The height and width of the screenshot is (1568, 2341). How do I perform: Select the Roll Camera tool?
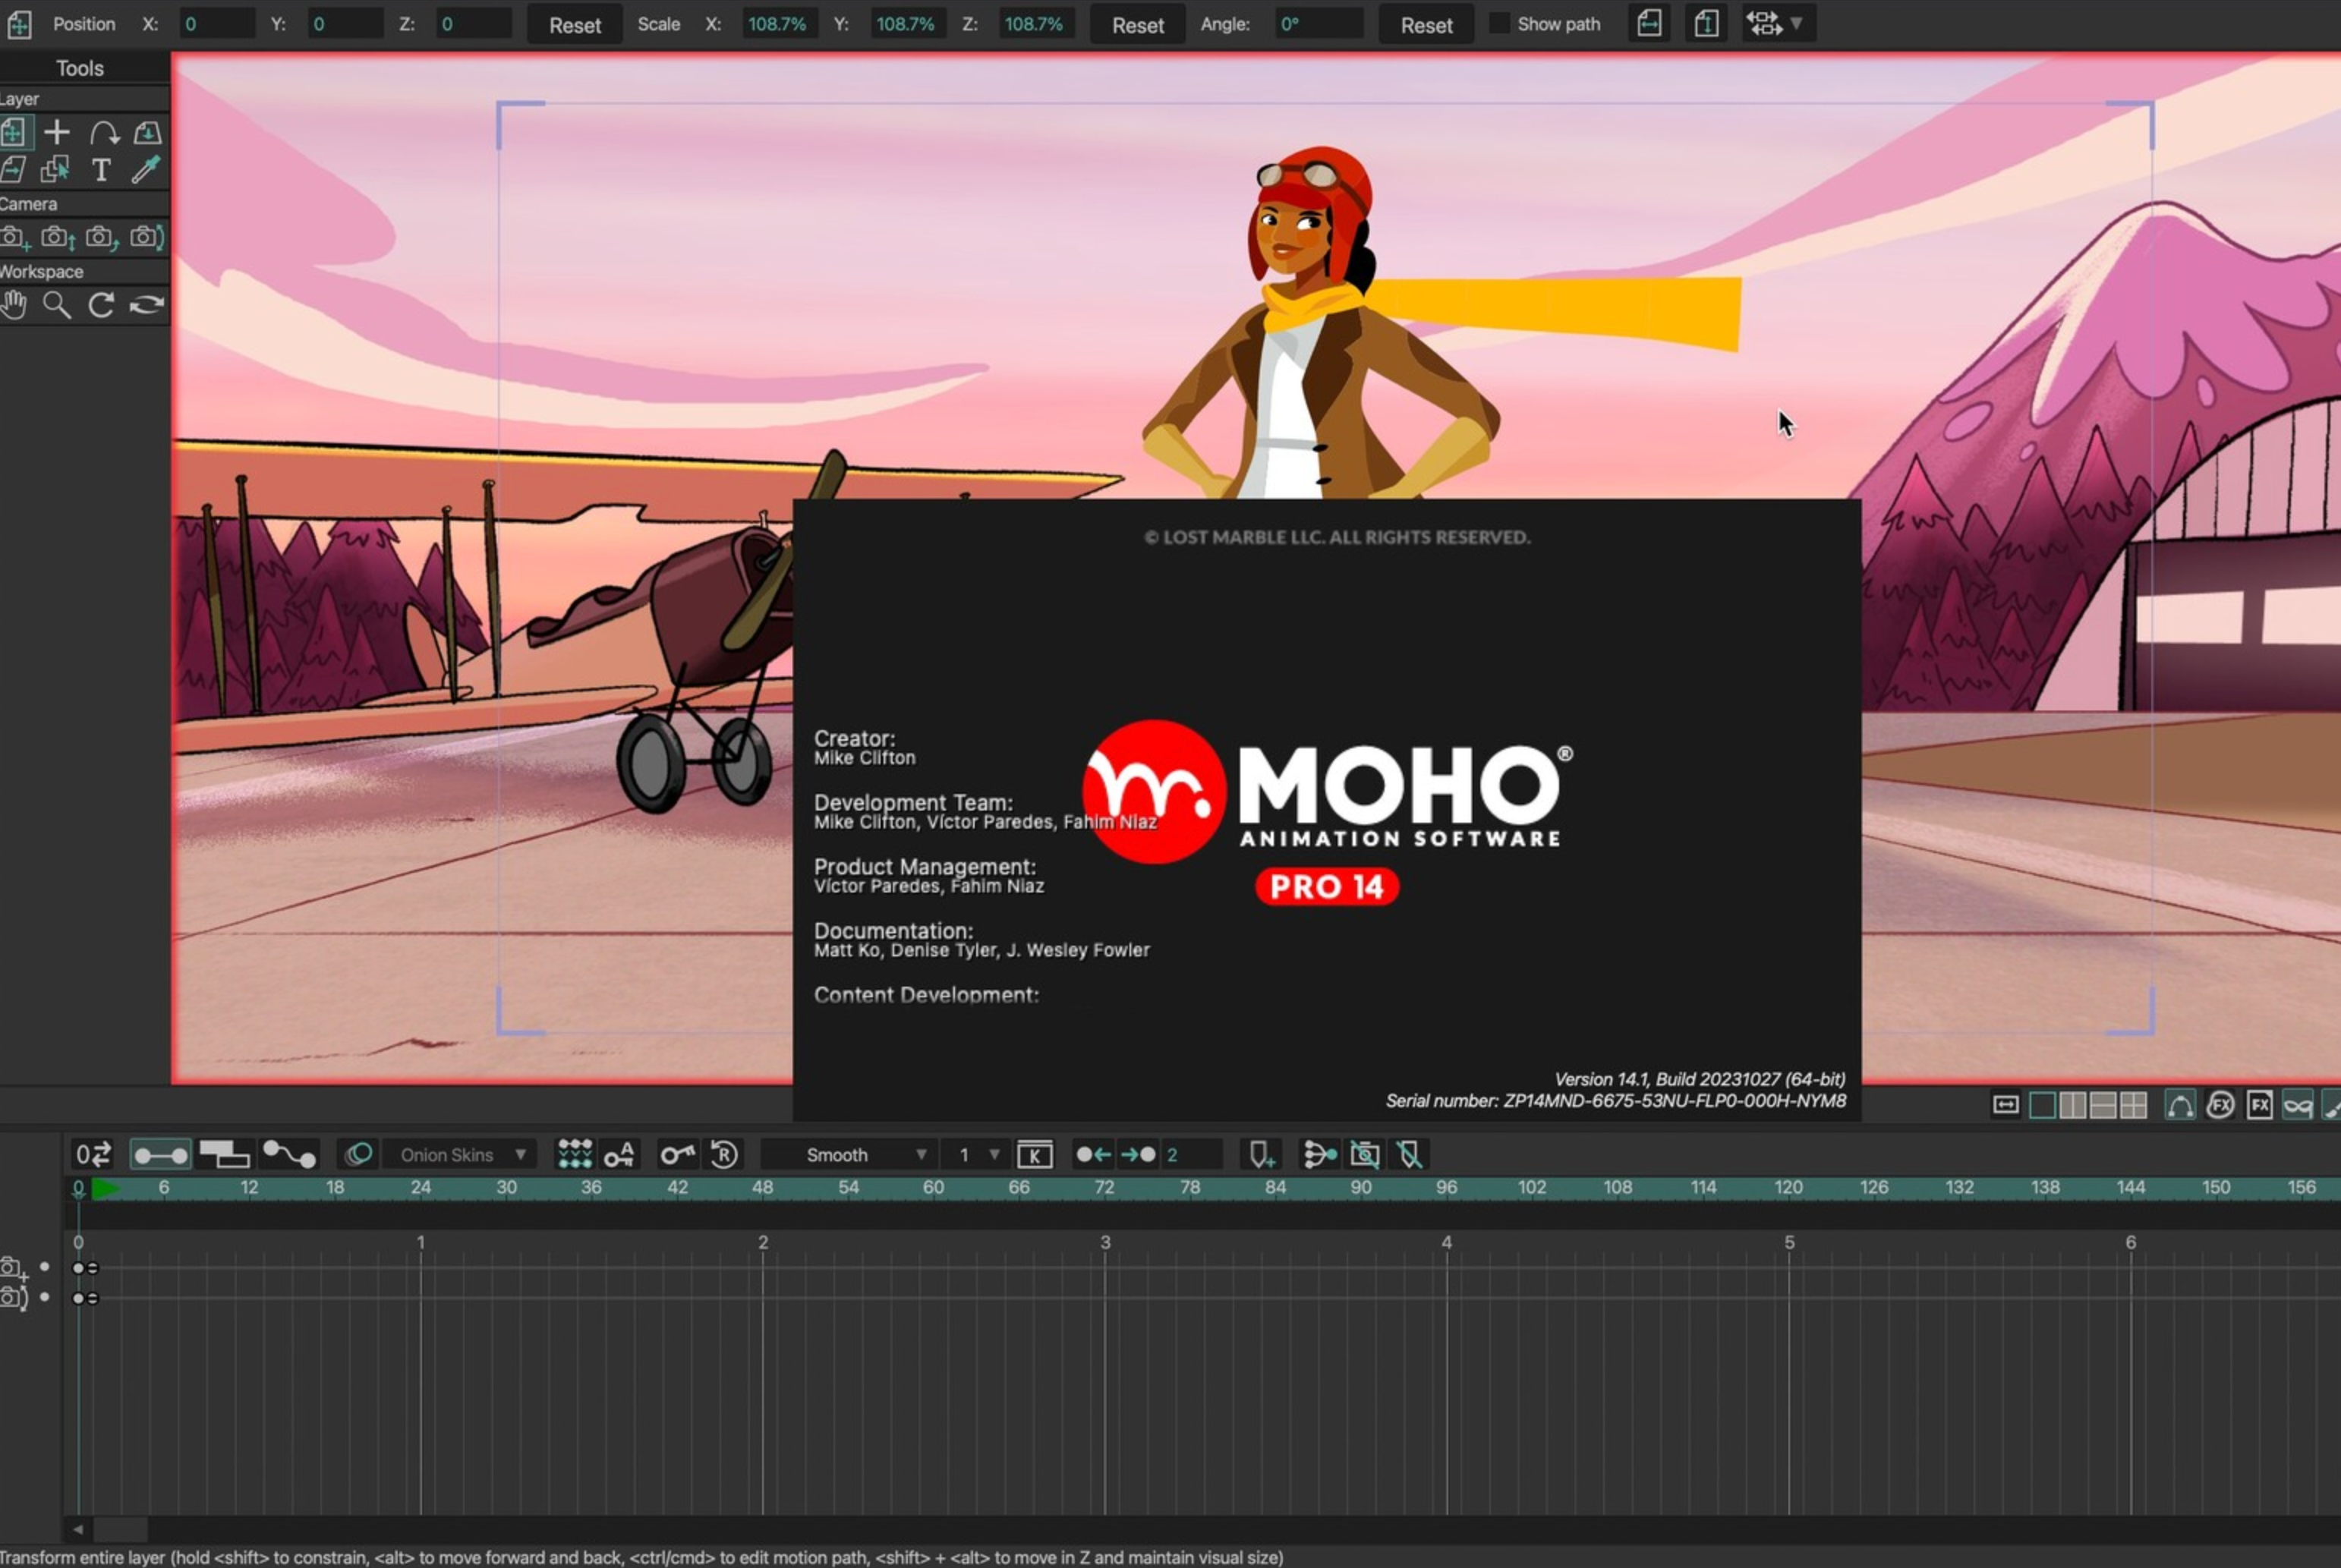(x=102, y=238)
